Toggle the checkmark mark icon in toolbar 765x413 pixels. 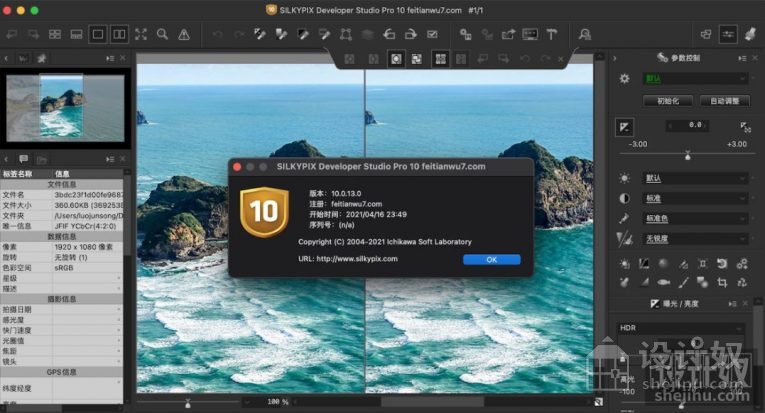click(x=432, y=34)
